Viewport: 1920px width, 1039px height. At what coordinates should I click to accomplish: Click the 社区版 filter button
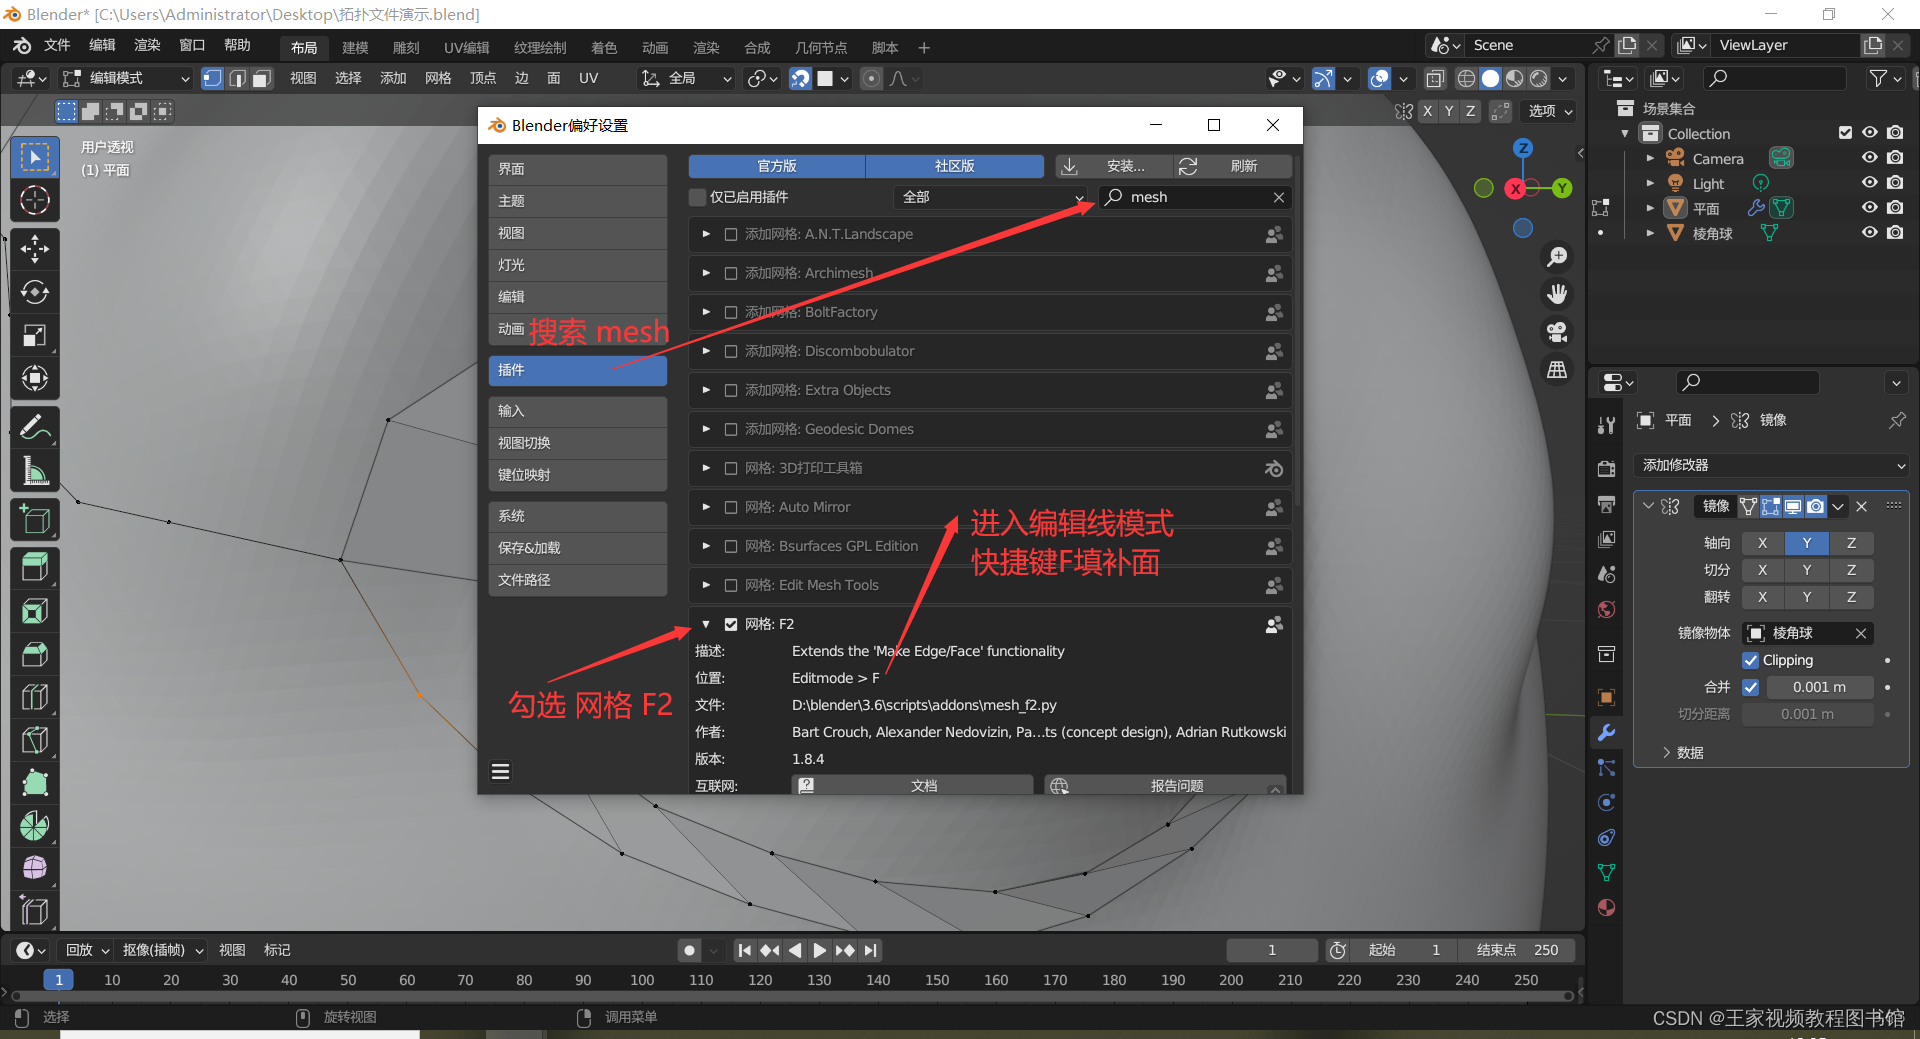click(955, 166)
